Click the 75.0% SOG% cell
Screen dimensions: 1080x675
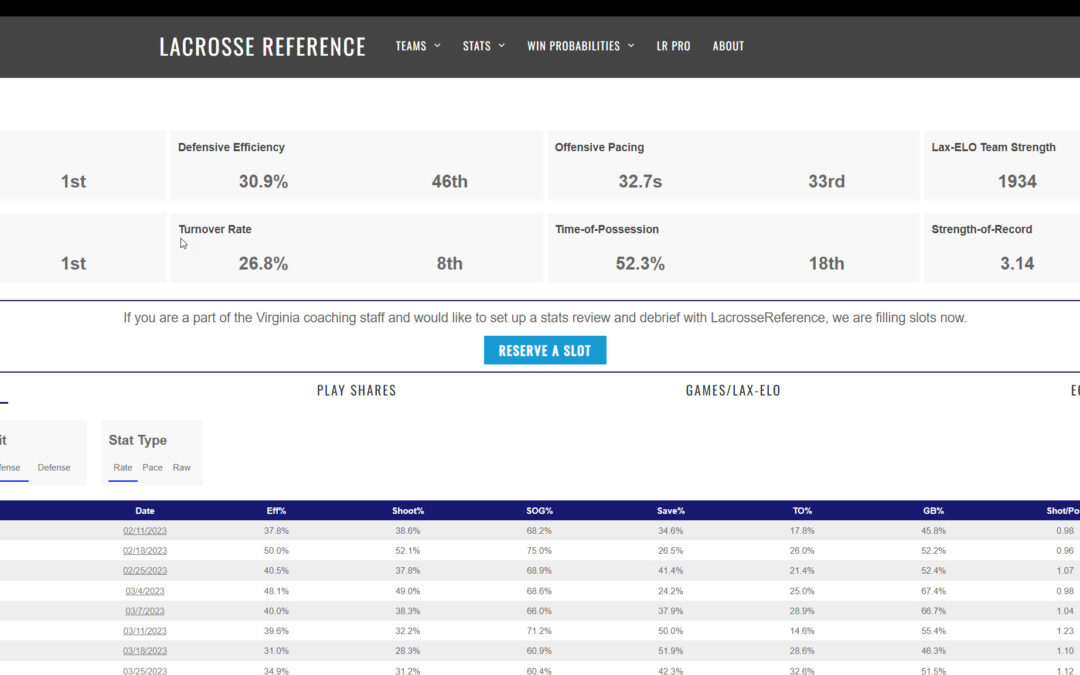point(539,551)
